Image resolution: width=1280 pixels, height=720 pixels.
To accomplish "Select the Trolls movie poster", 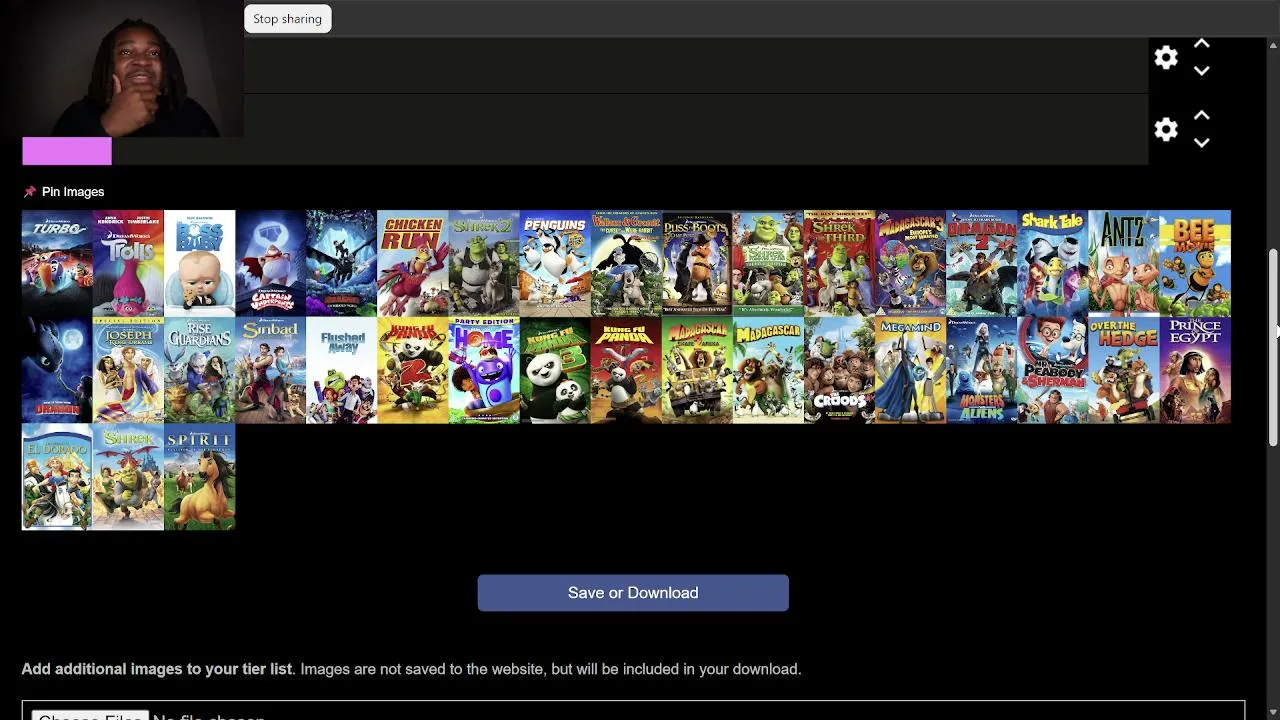I will pos(128,263).
